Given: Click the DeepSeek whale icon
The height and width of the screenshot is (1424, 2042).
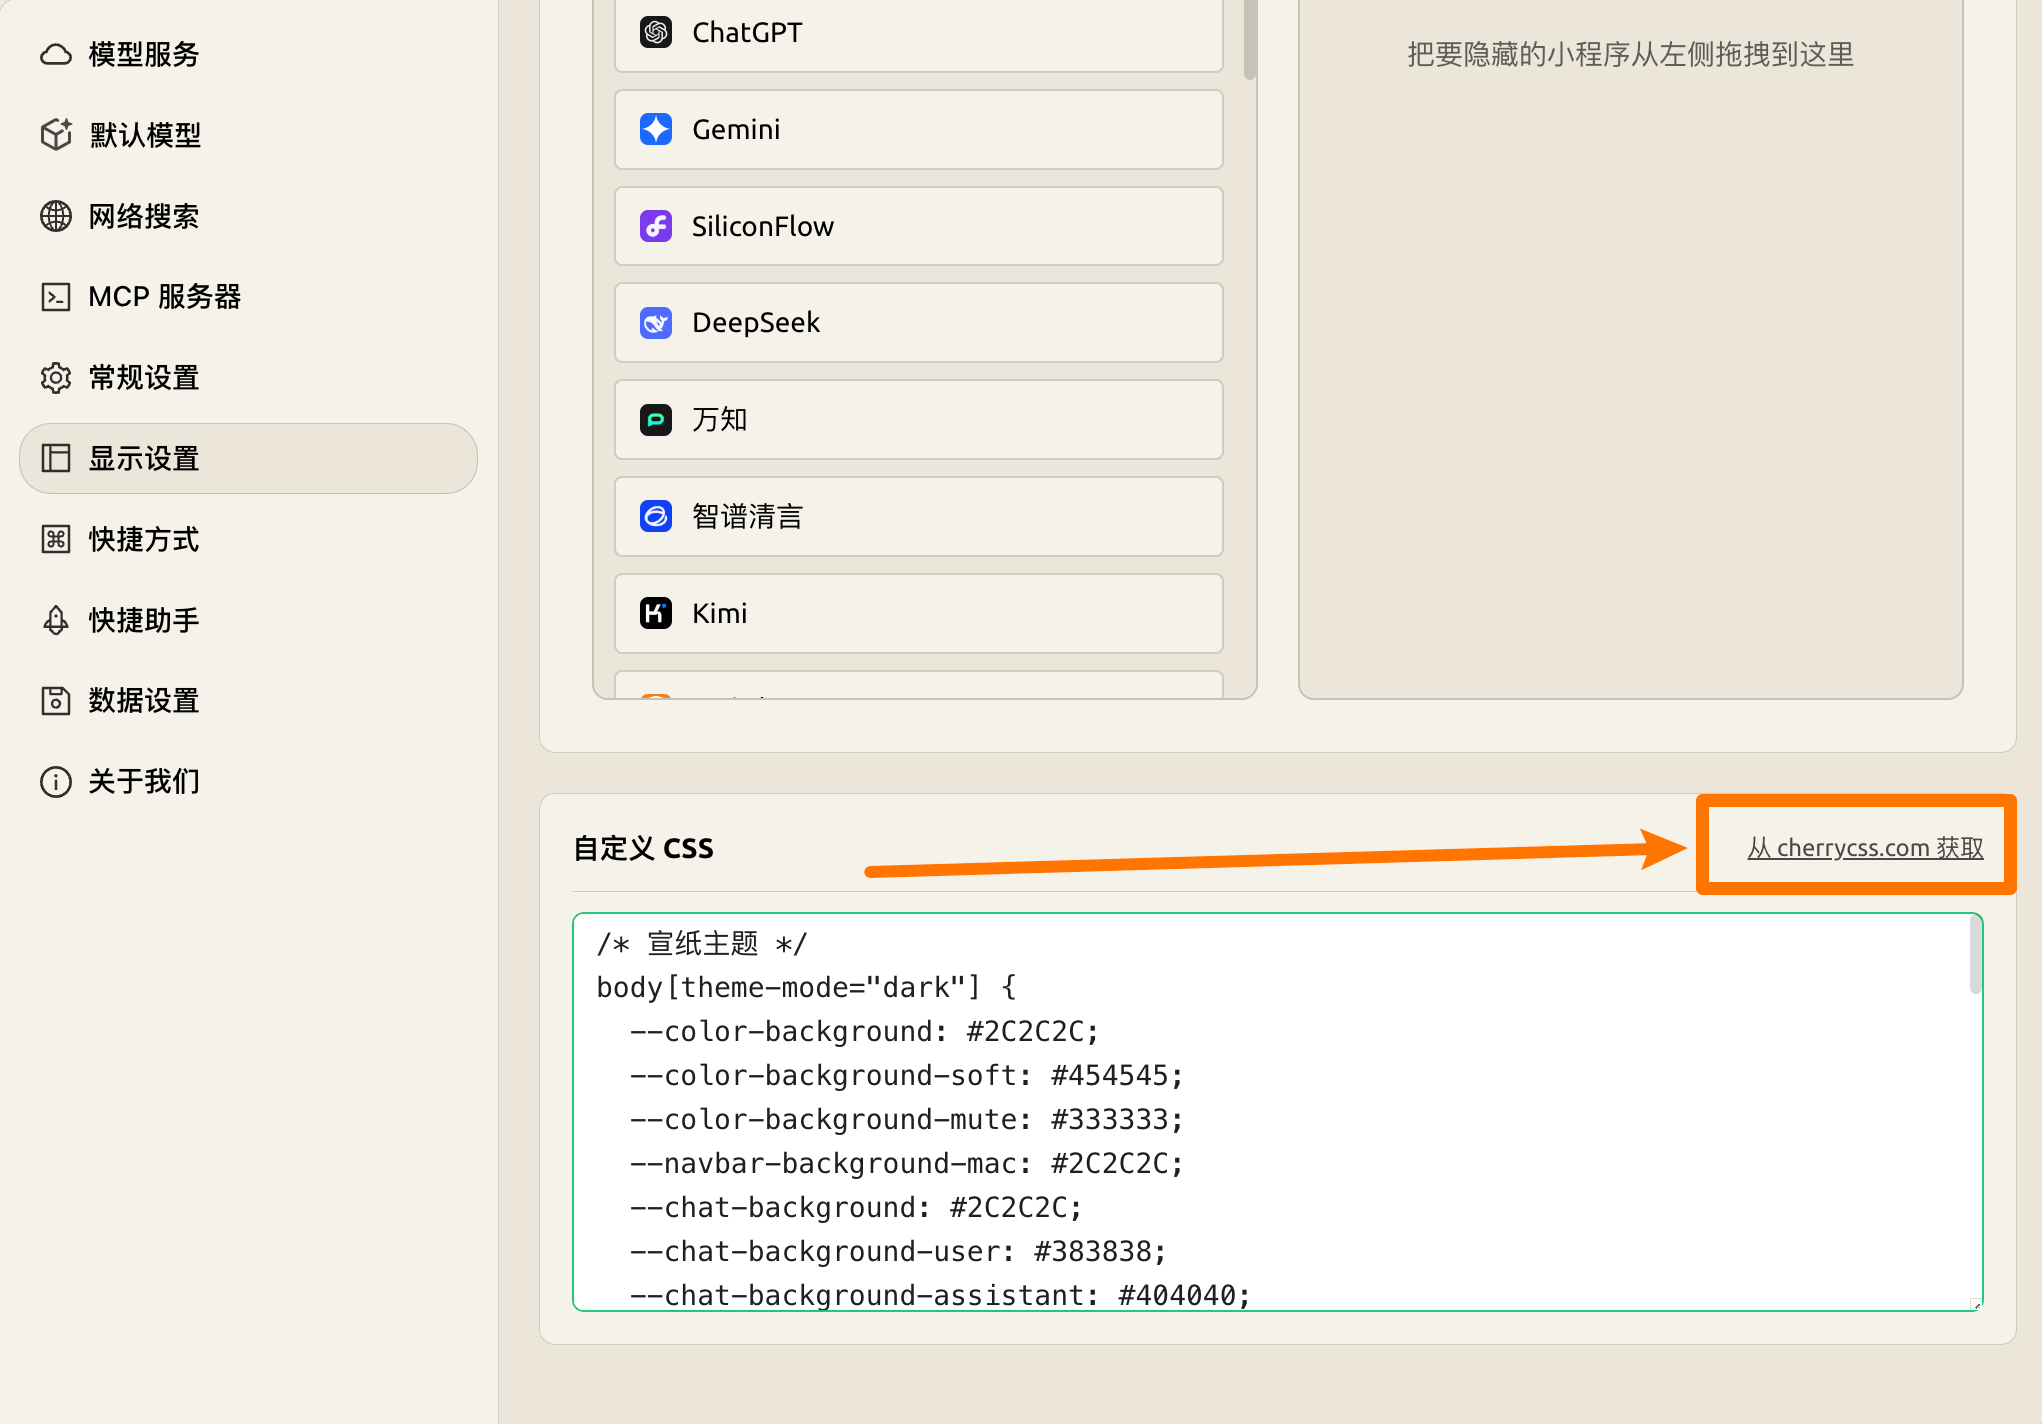Looking at the screenshot, I should pos(656,323).
